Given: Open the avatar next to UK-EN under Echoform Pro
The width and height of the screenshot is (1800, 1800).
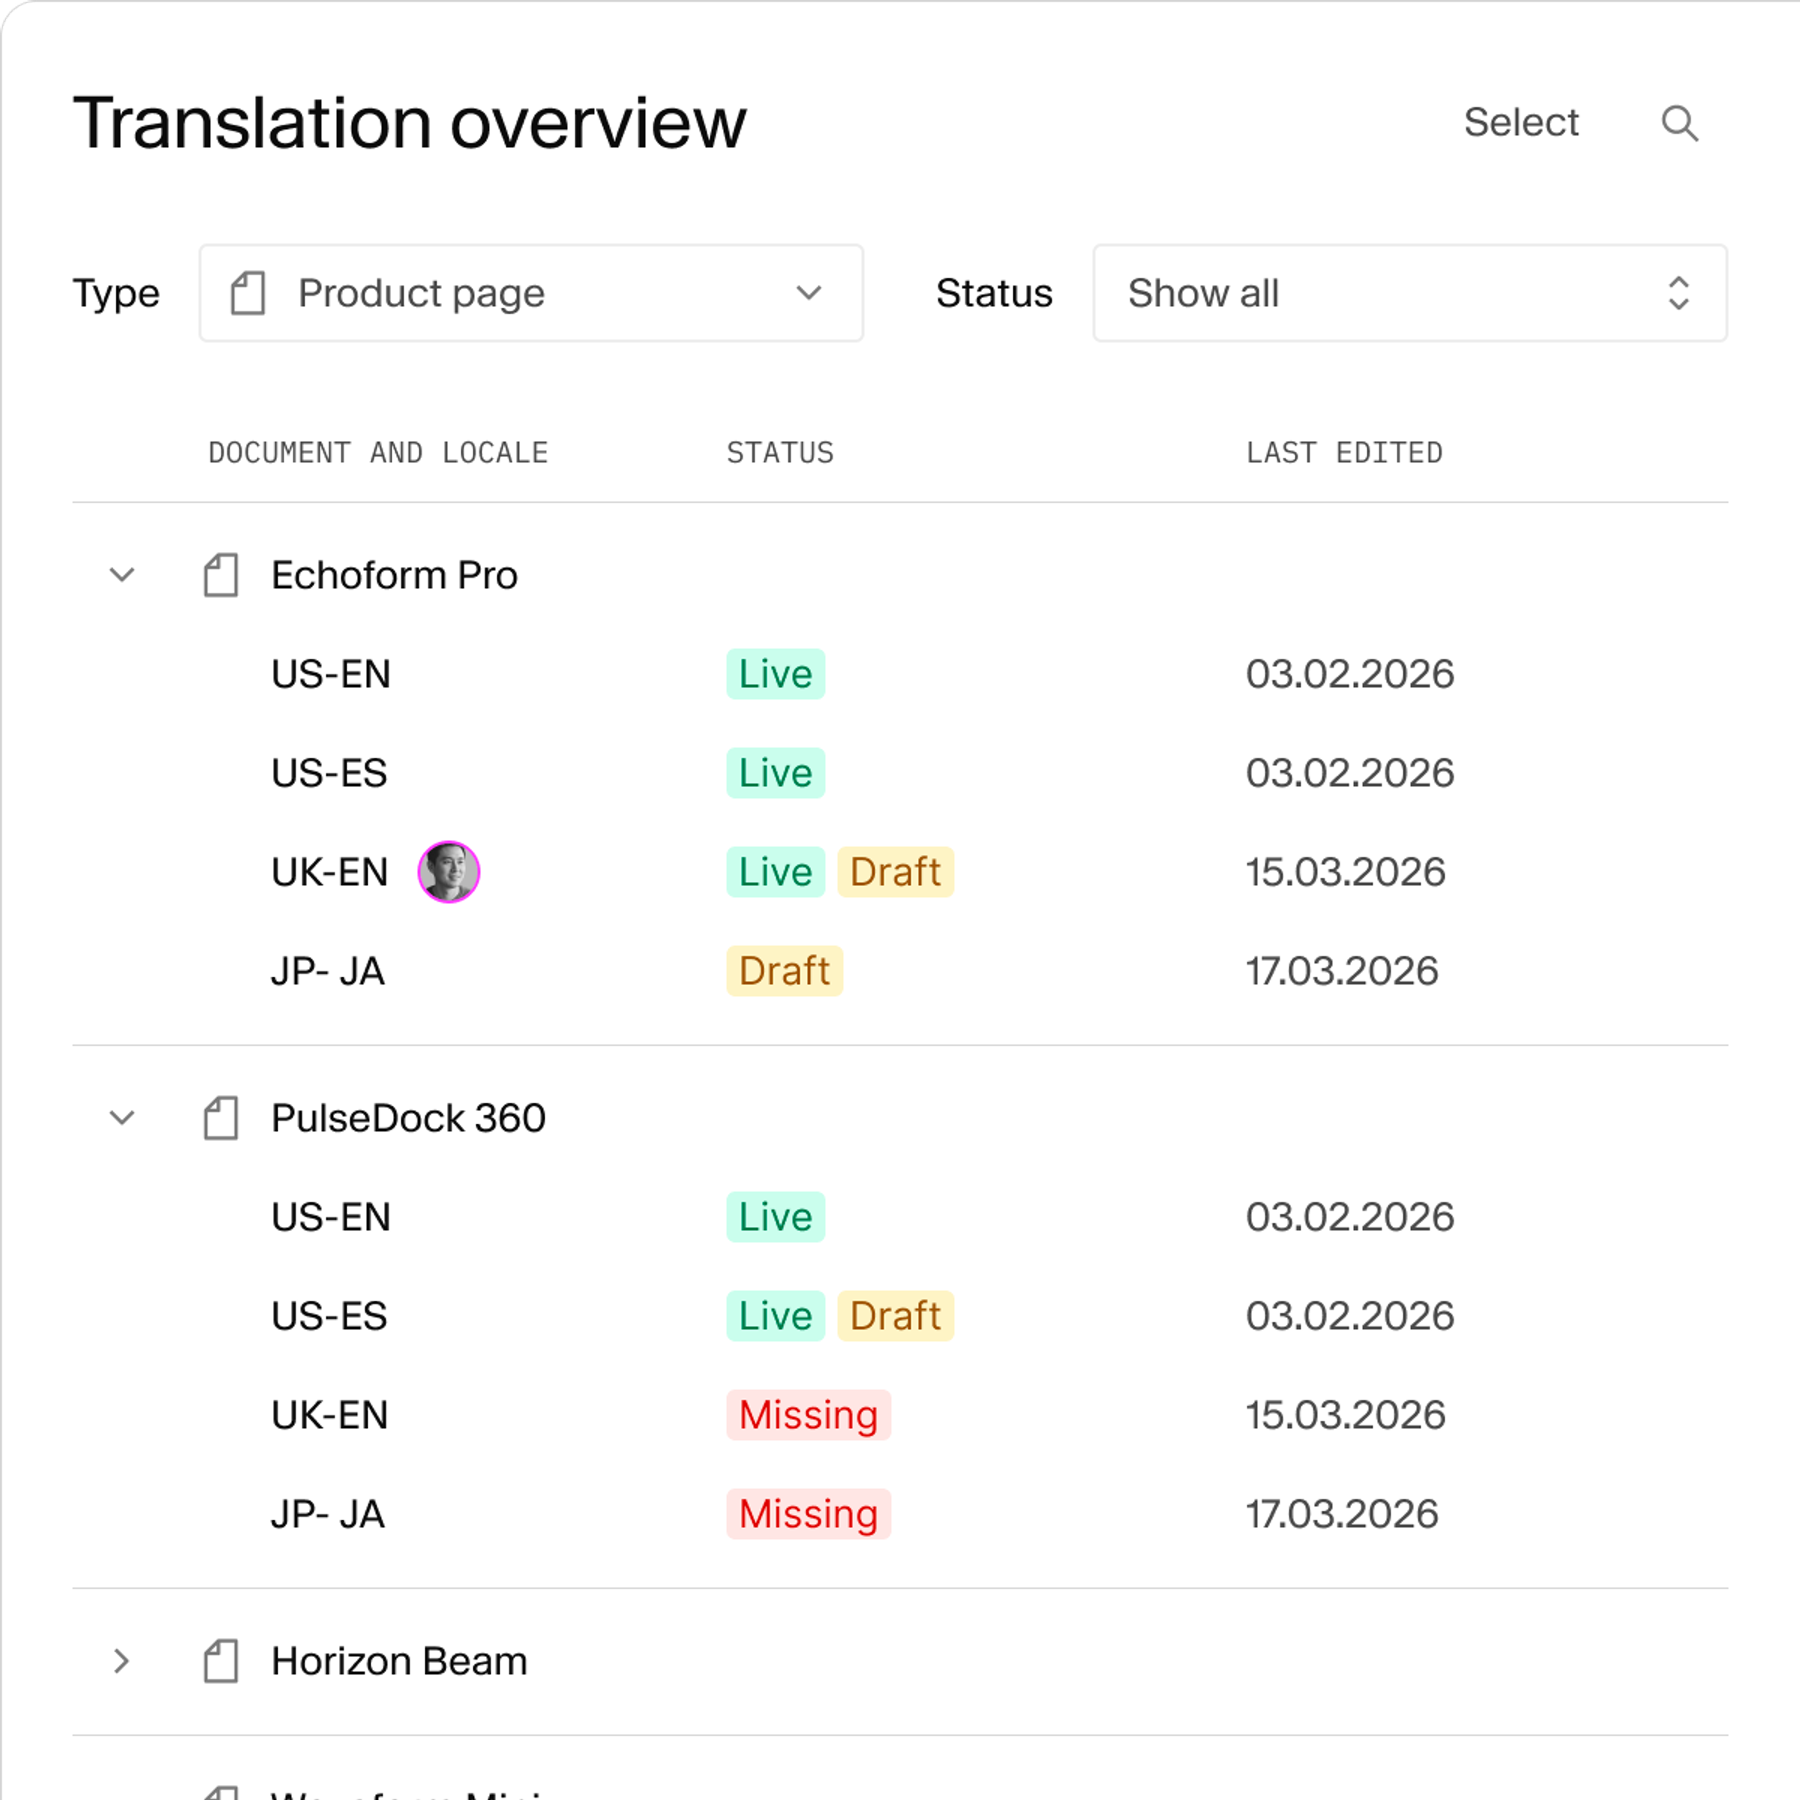Looking at the screenshot, I should (x=448, y=871).
